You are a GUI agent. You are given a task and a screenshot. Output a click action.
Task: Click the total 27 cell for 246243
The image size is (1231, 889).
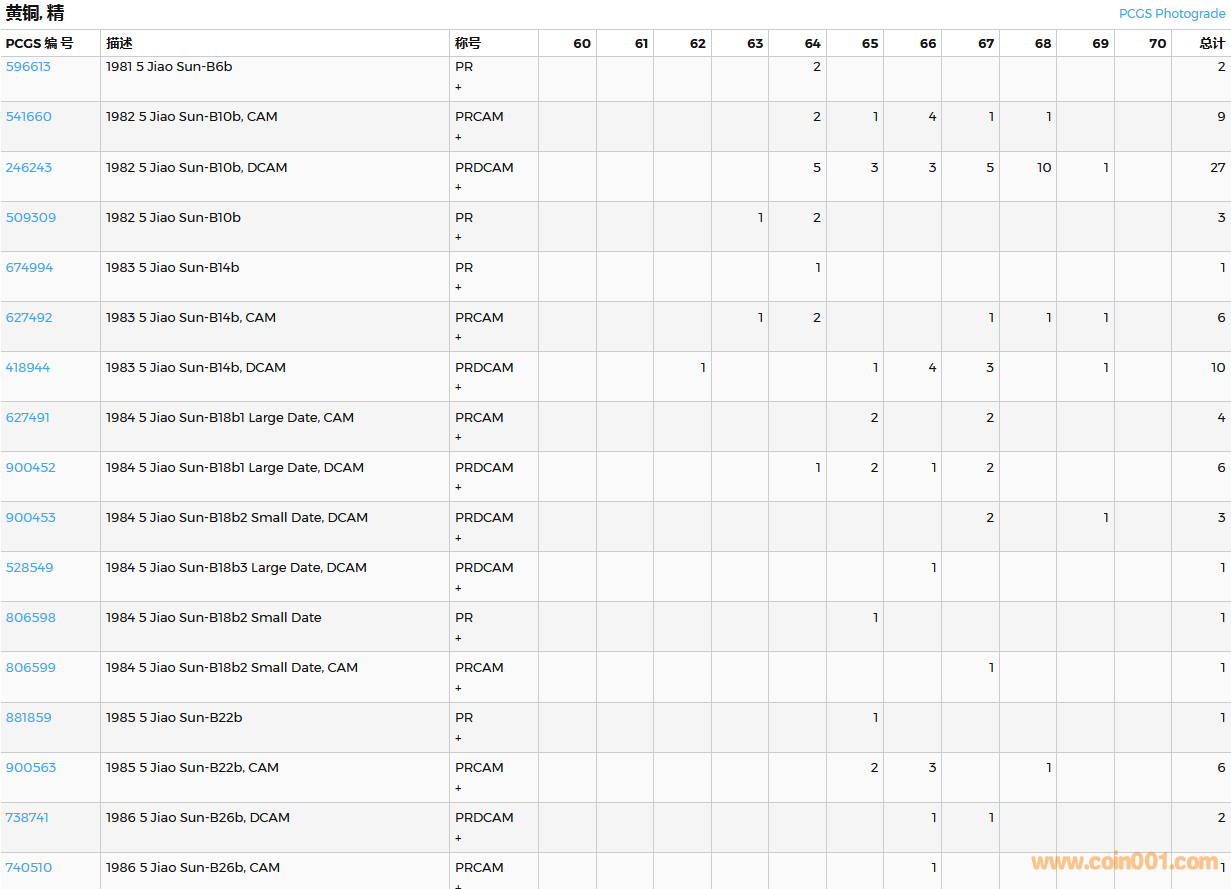[1217, 167]
